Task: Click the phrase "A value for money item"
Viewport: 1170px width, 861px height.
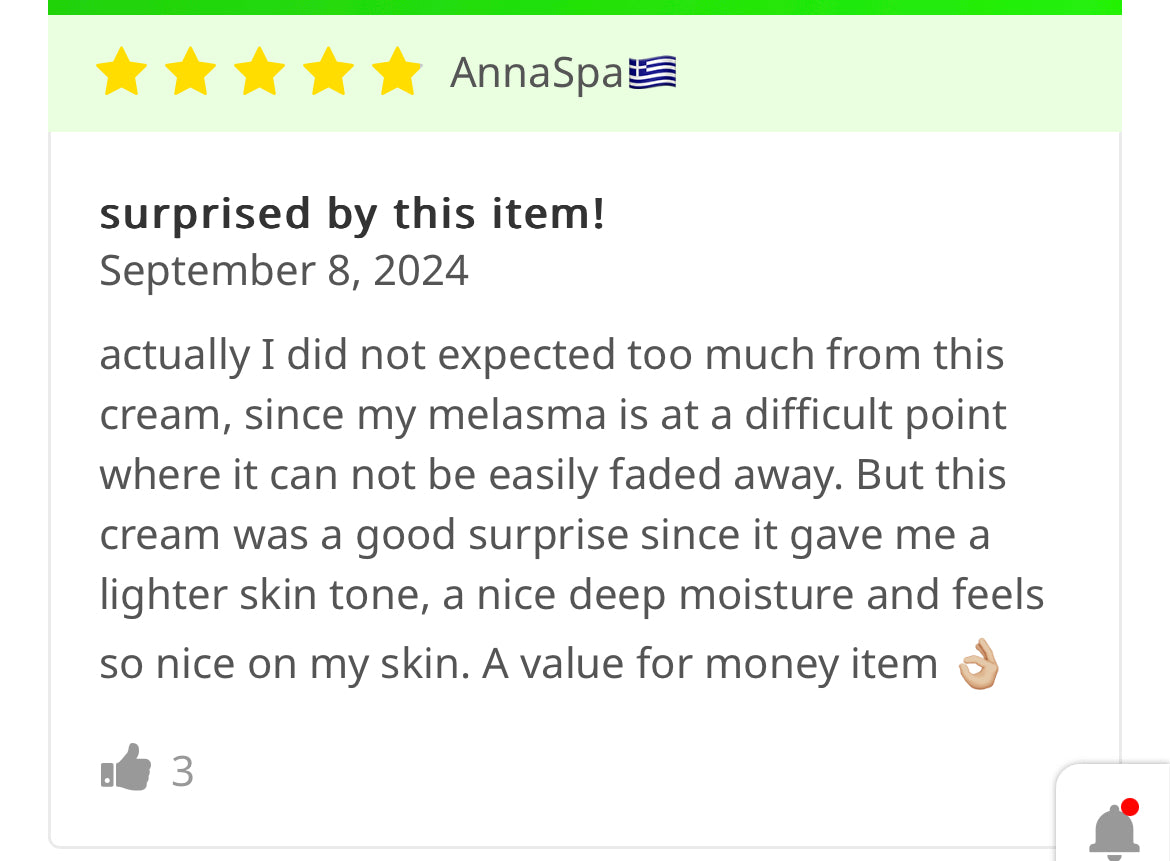Action: click(710, 664)
